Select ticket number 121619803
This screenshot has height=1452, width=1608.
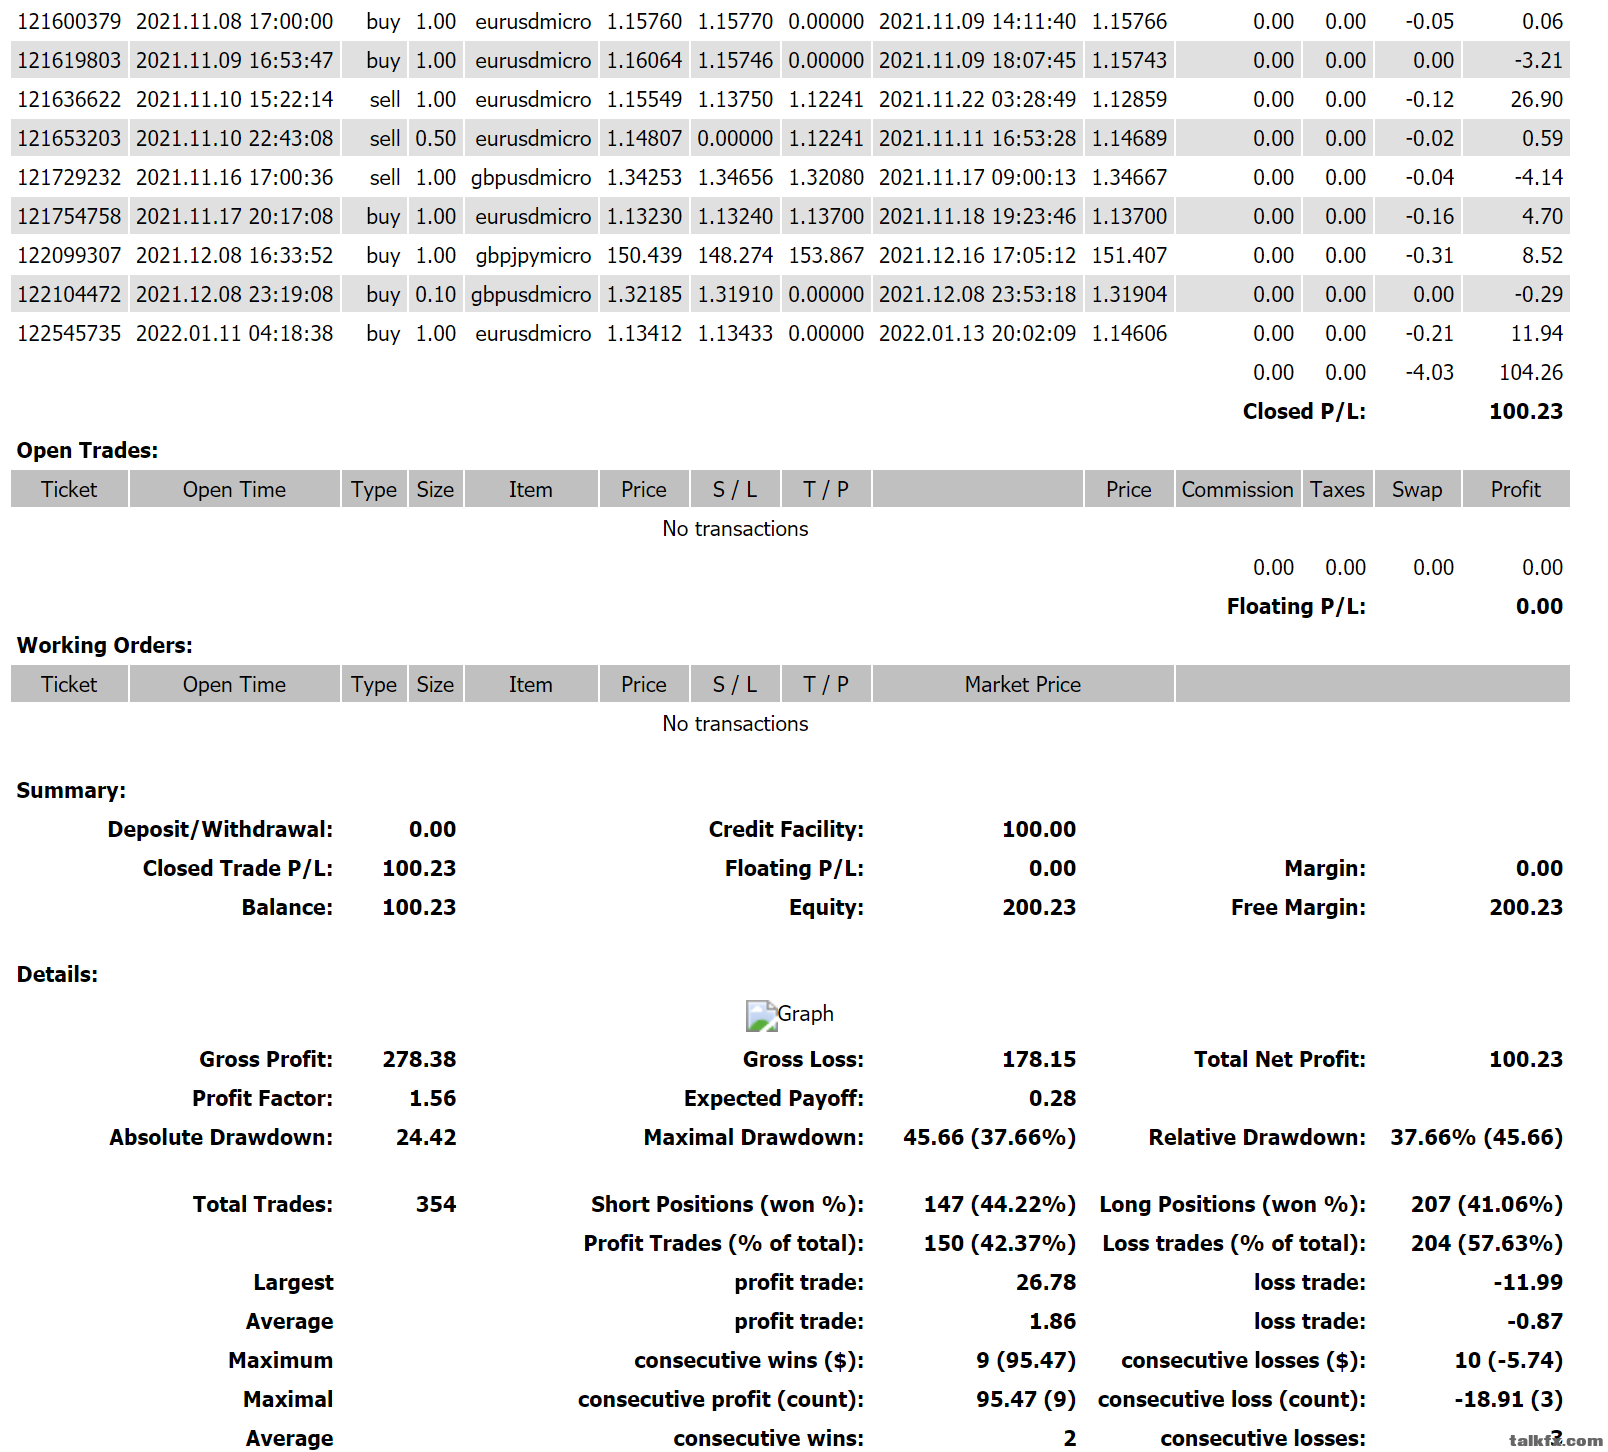click(69, 60)
